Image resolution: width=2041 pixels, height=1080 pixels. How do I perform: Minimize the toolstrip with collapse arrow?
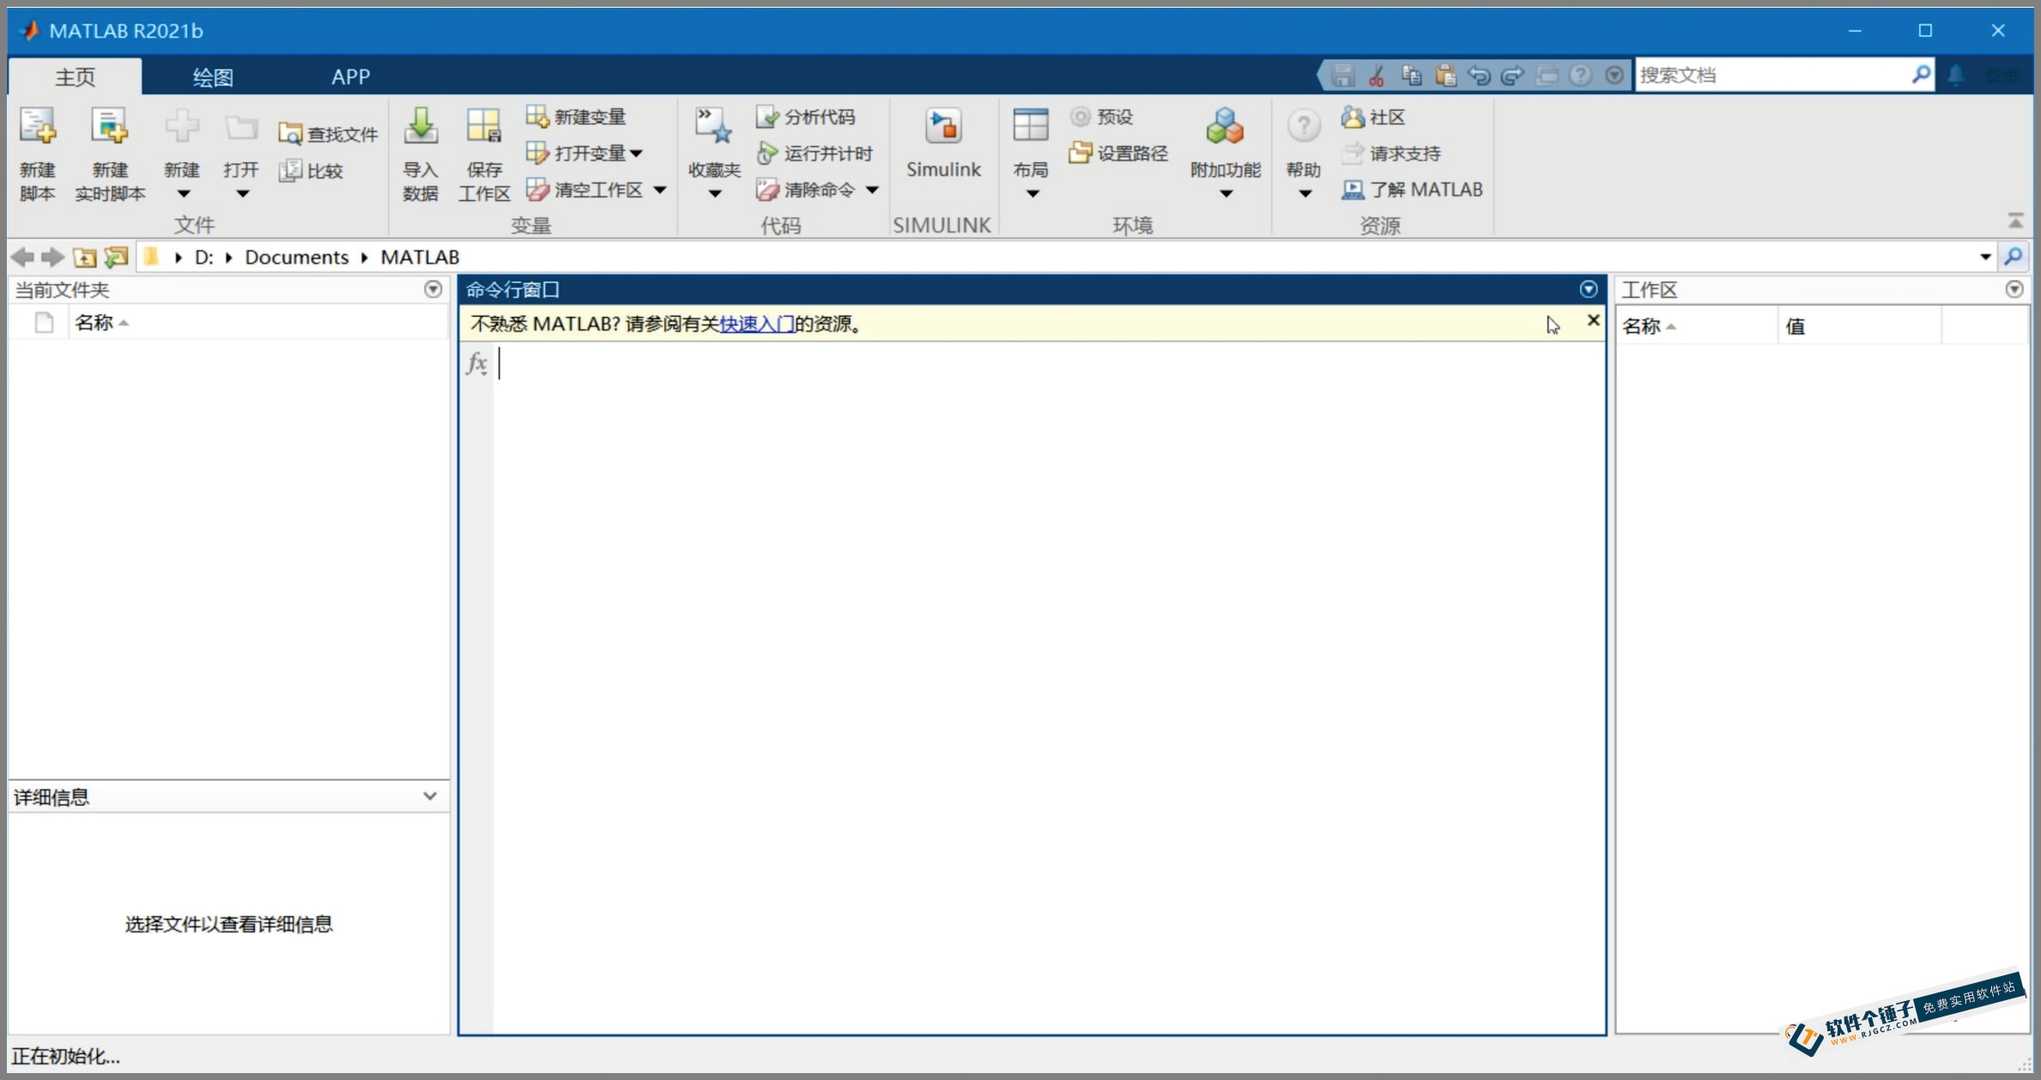(2016, 220)
